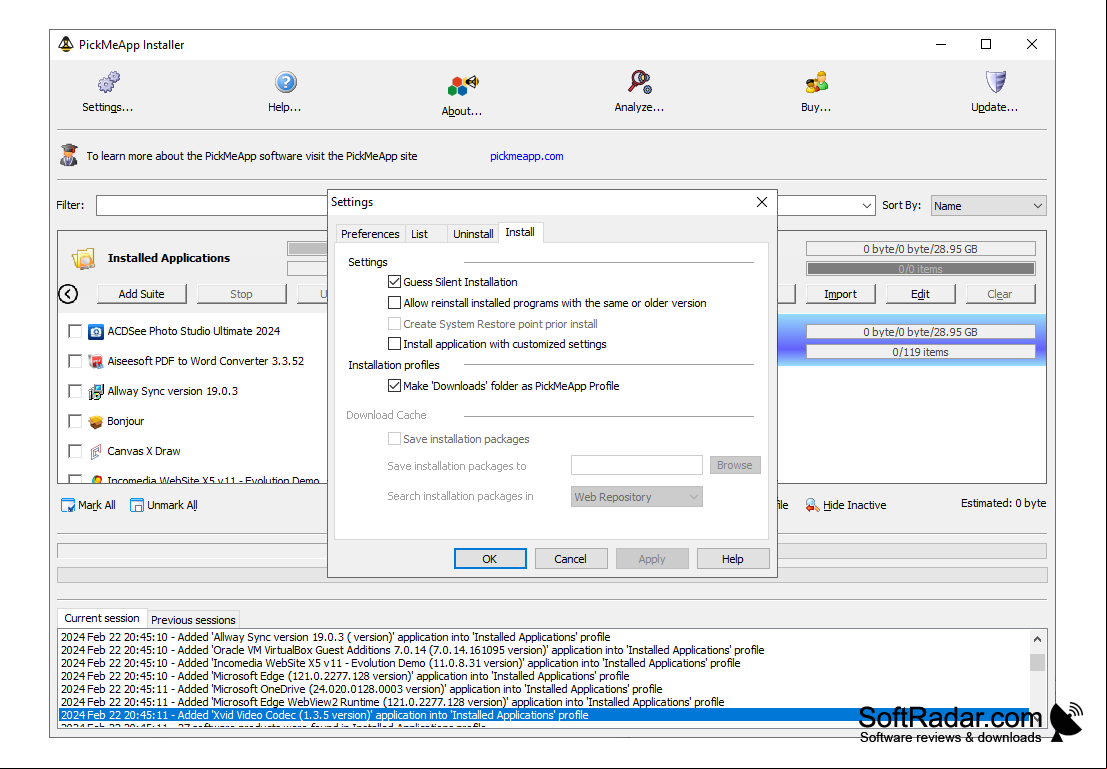Check the ACDSee Photo Studio Ultimate checkbox
1107x769 pixels.
(x=75, y=331)
